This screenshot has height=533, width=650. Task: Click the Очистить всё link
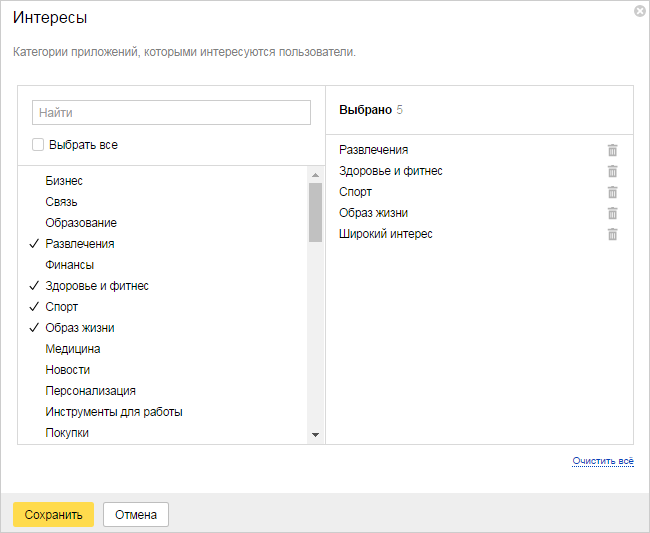pyautogui.click(x=603, y=461)
